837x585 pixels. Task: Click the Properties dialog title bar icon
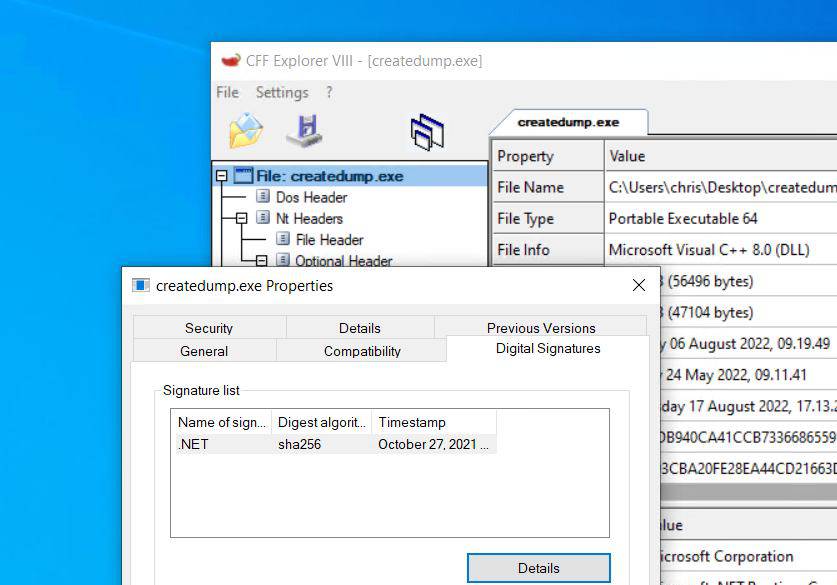pyautogui.click(x=141, y=286)
